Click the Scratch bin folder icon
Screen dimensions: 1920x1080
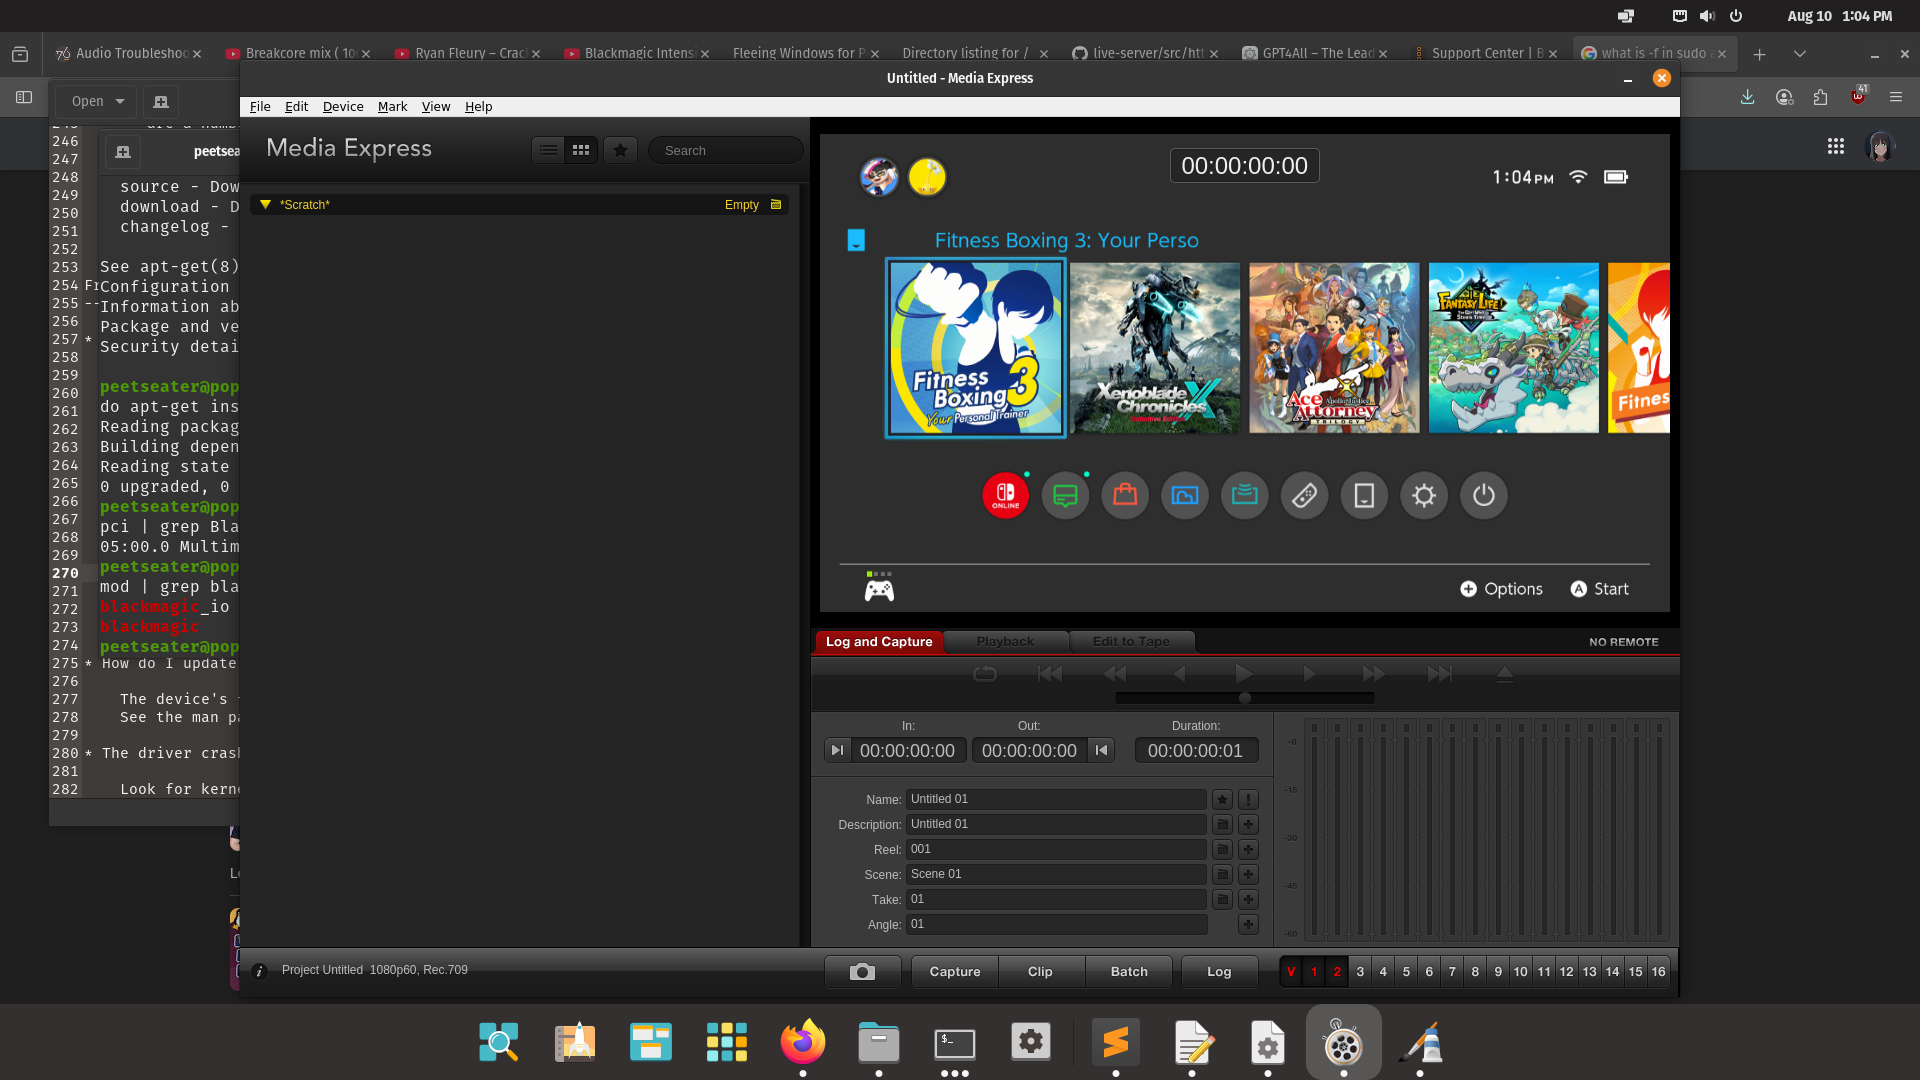point(776,204)
